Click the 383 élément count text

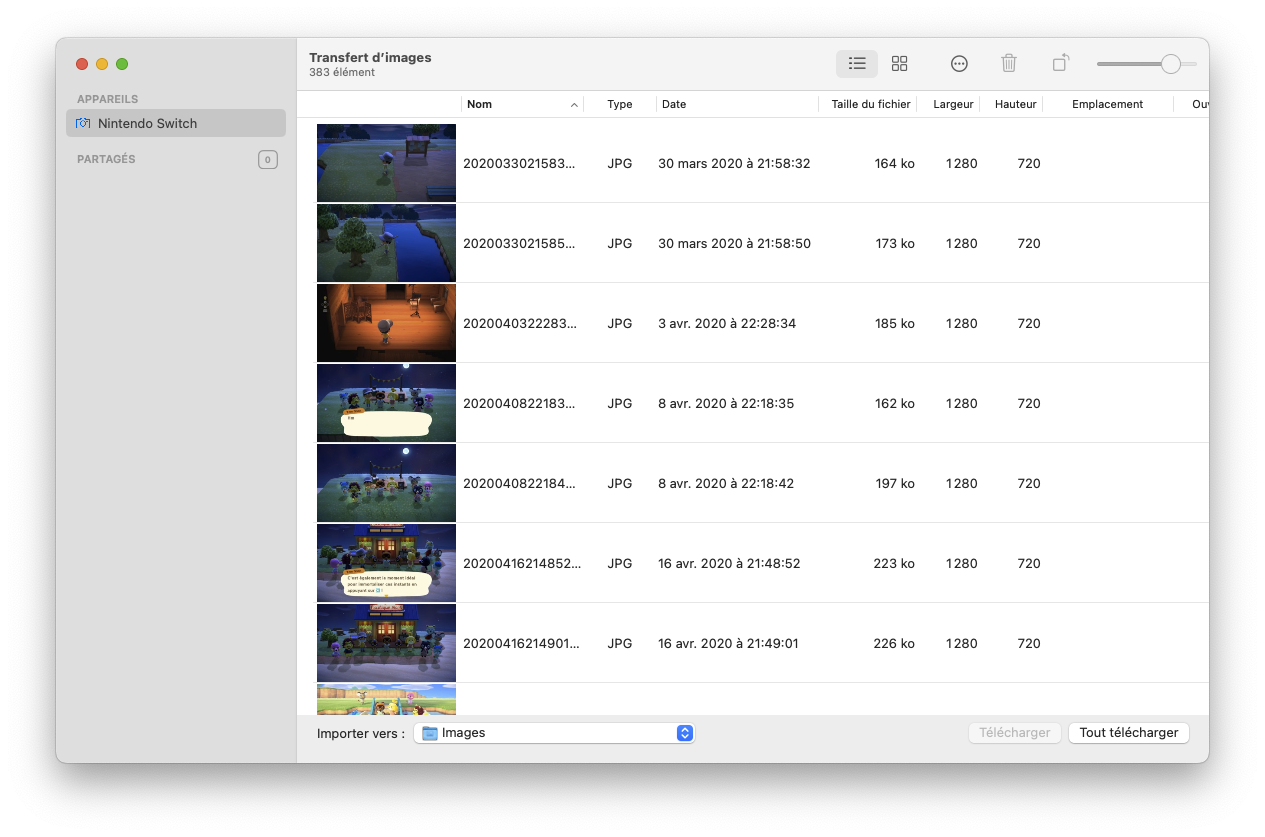(x=342, y=73)
